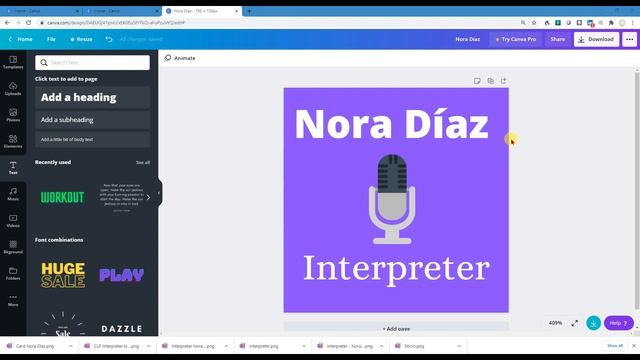Image resolution: width=640 pixels, height=360 pixels.
Task: Click Add a heading
Action: [93, 97]
